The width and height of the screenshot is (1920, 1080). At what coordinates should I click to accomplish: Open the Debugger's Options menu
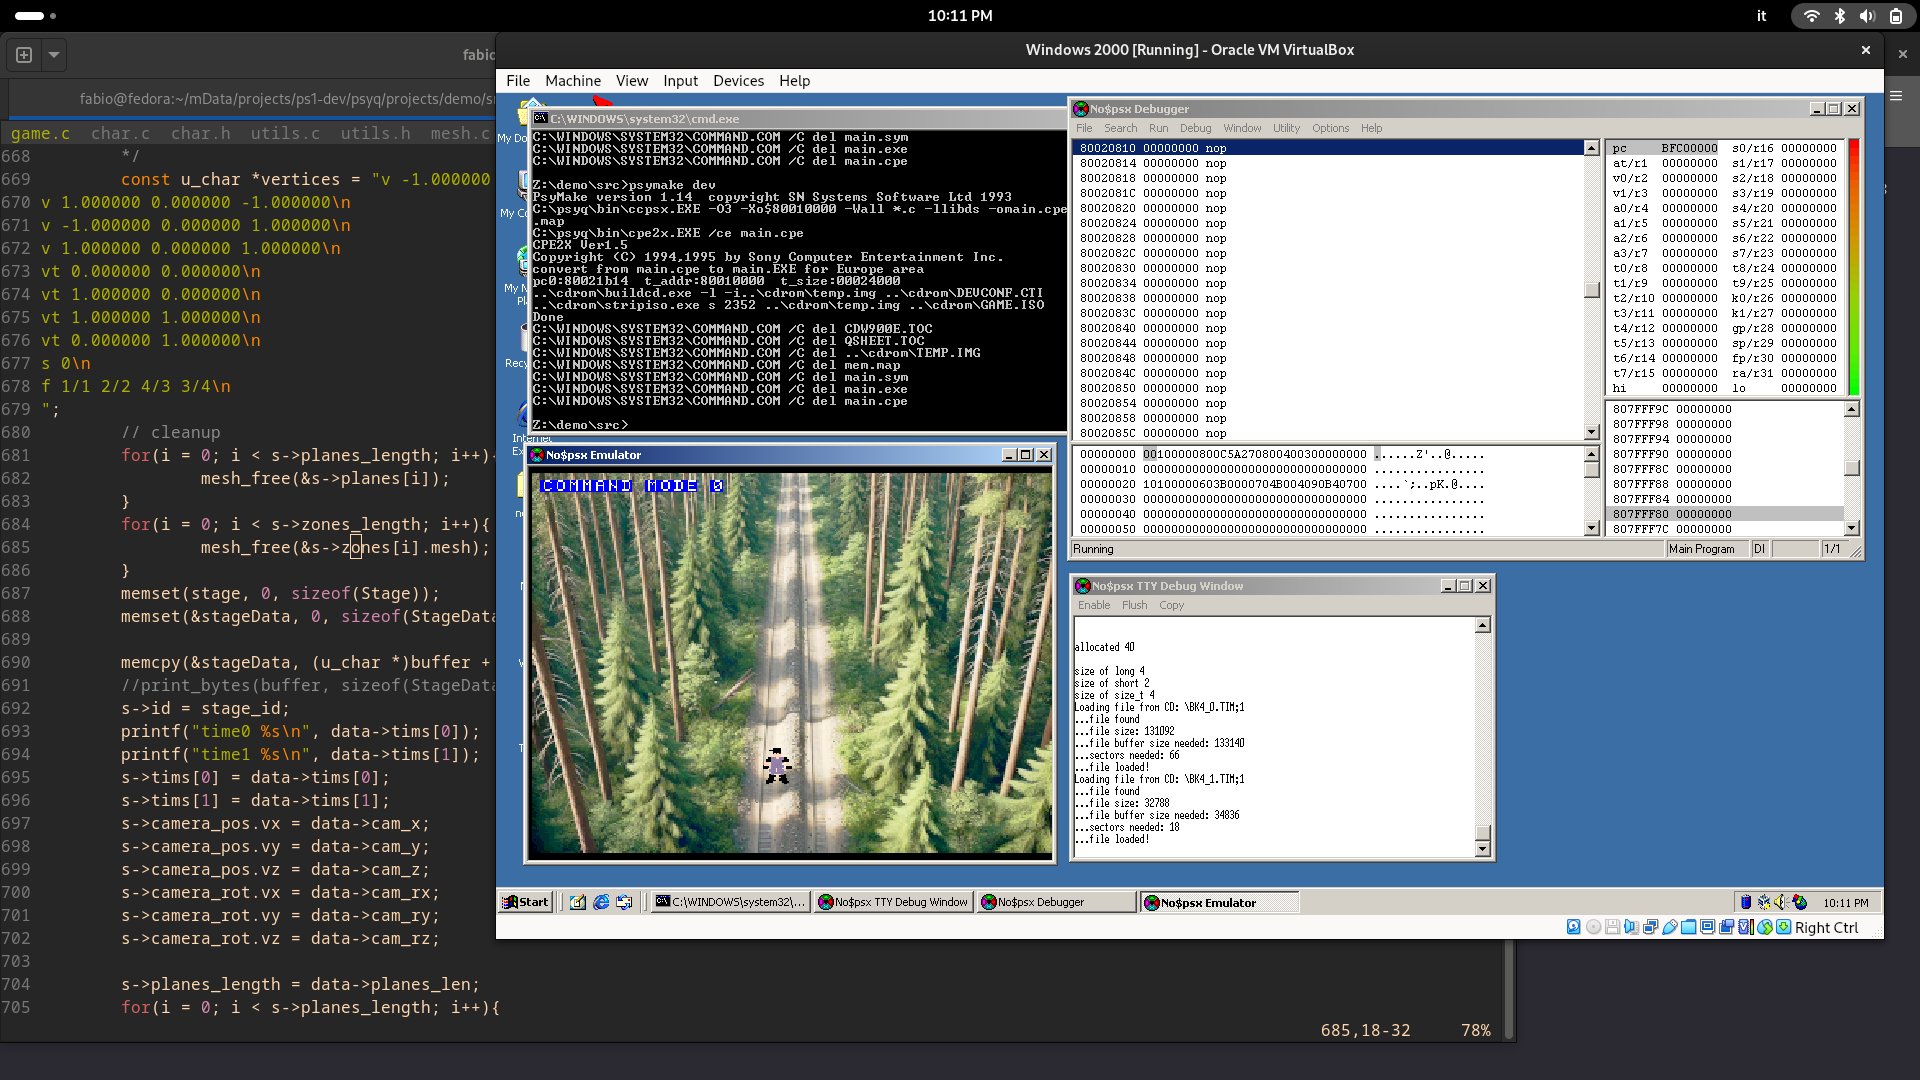(x=1331, y=128)
